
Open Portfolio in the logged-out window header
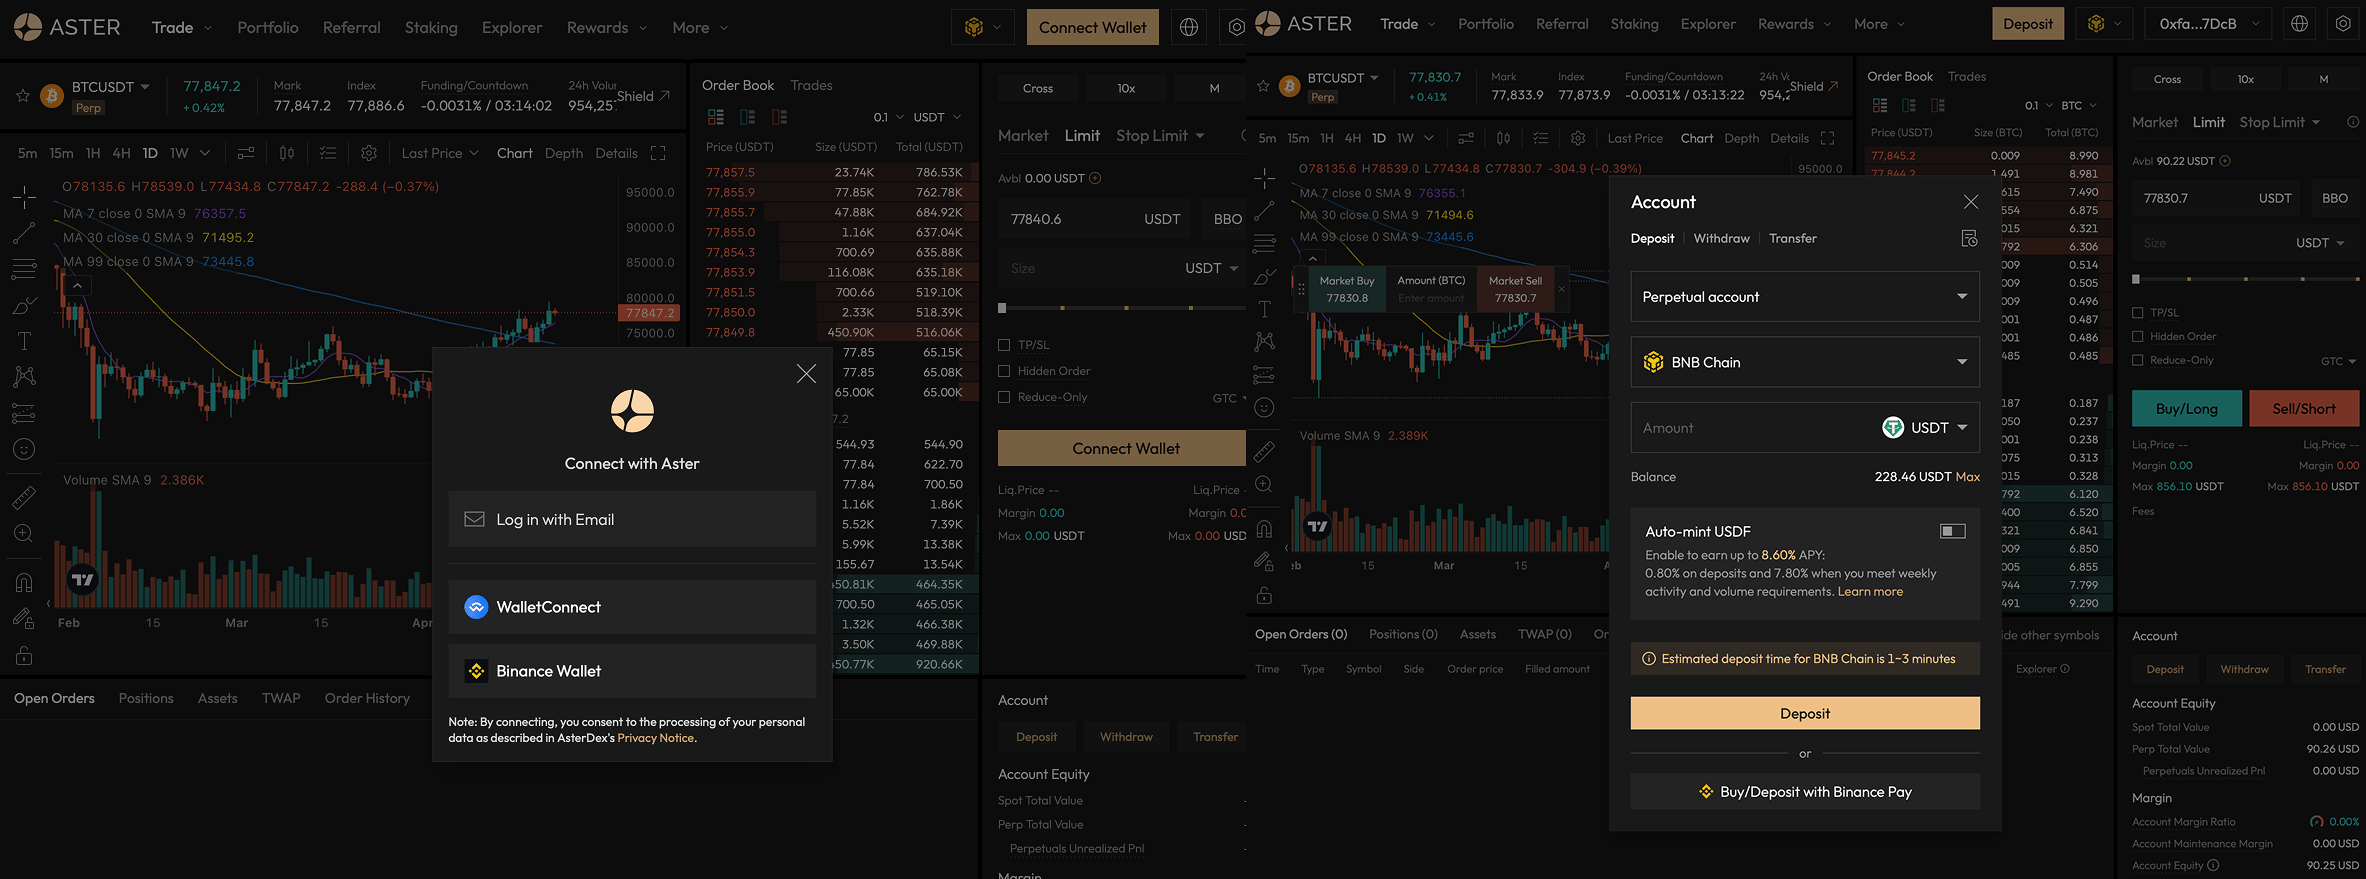268,28
